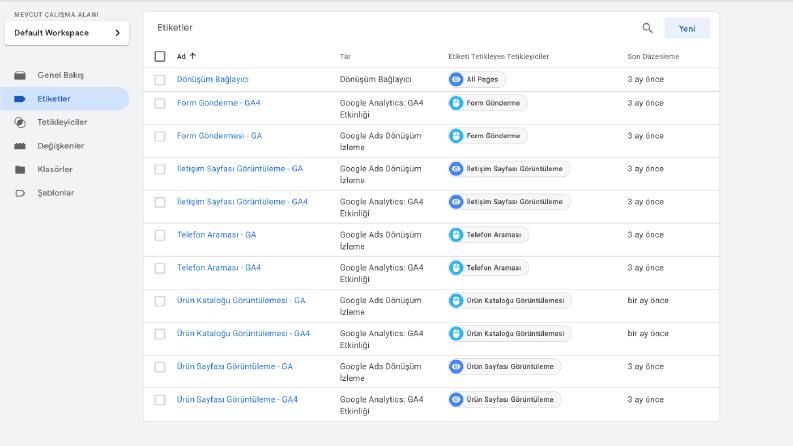Open İletişim Sayfası Görüntüleme - GA4 tag
793x446 pixels.
coord(242,202)
